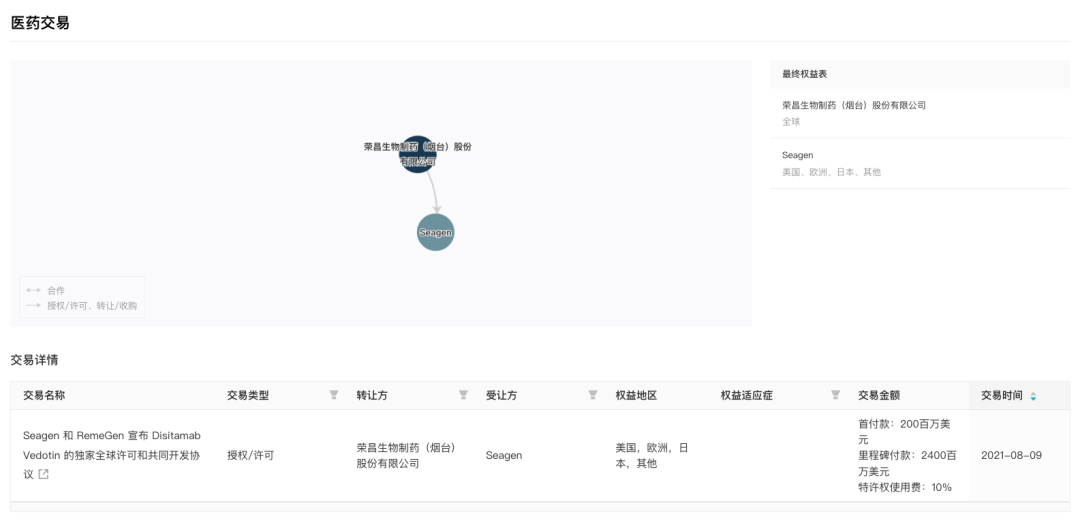The height and width of the screenshot is (523, 1080).
Task: Select the Seagen node in graph
Action: point(435,232)
